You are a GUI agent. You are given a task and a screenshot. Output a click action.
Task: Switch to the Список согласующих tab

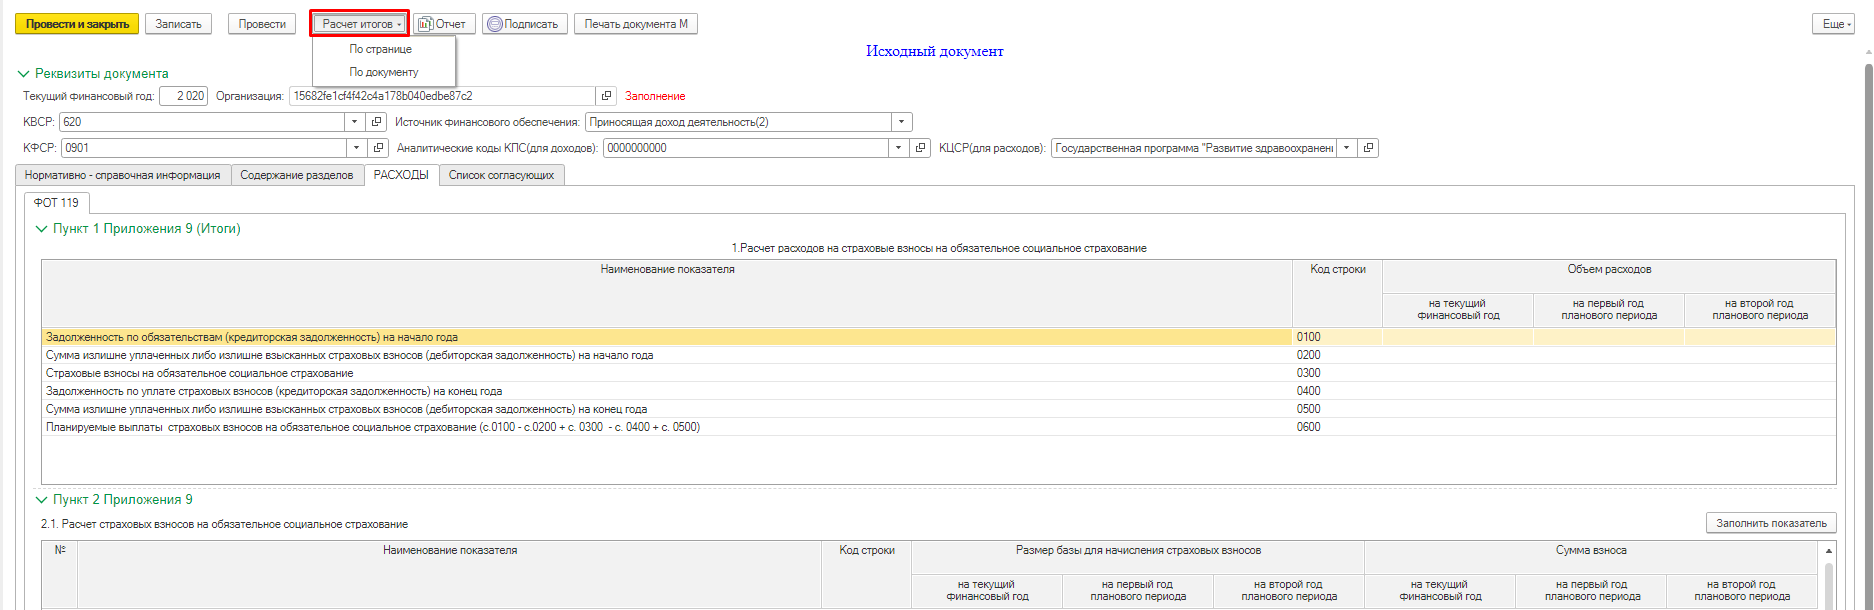[501, 175]
